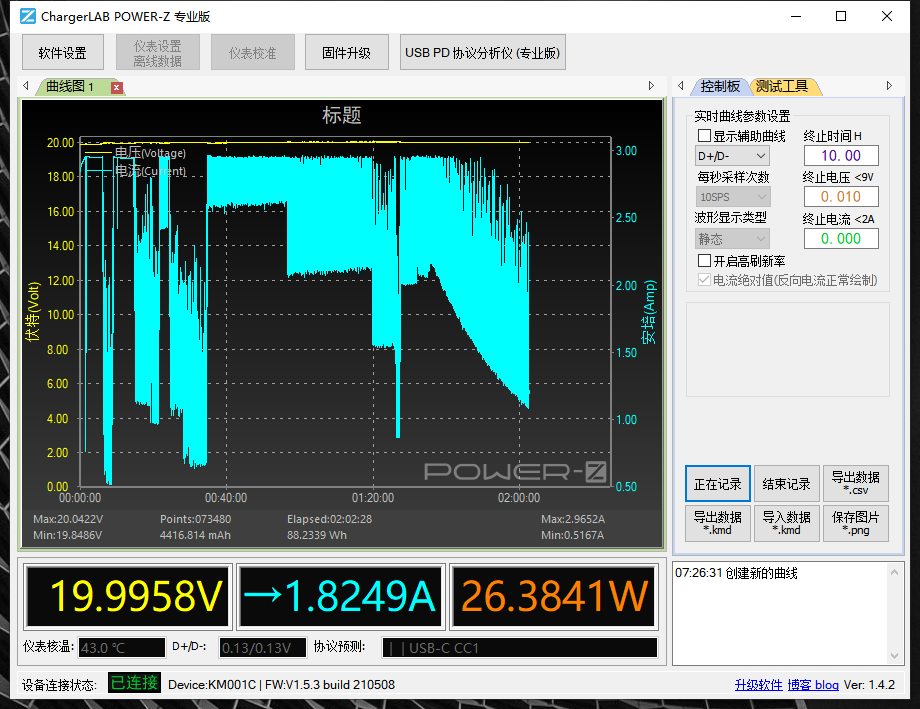Click the 伏特(Volt) axis label
The image size is (920, 709).
(33, 311)
